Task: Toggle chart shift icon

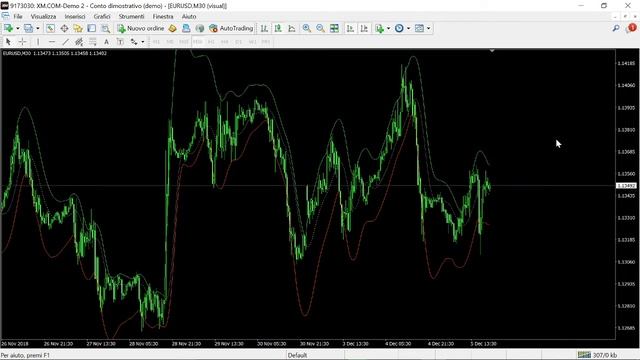Action: pos(364,28)
